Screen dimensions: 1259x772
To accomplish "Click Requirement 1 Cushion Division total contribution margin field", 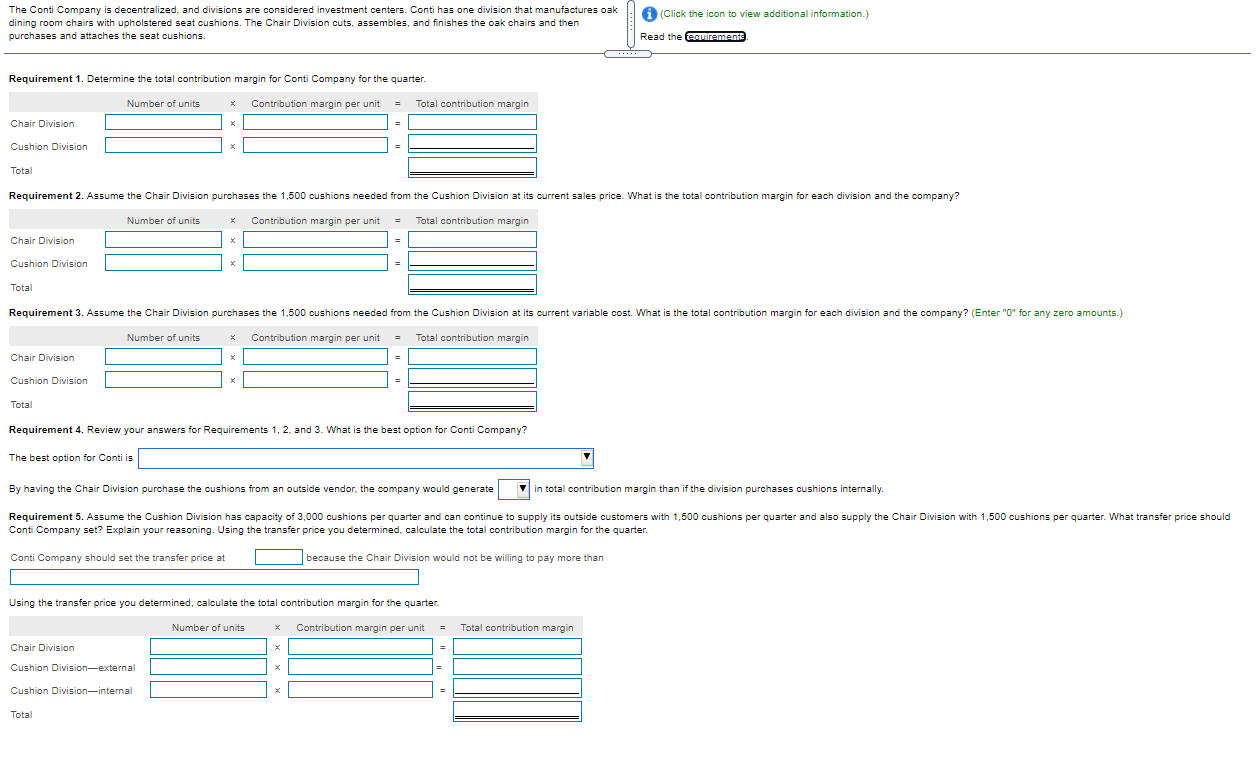I will click(x=472, y=144).
